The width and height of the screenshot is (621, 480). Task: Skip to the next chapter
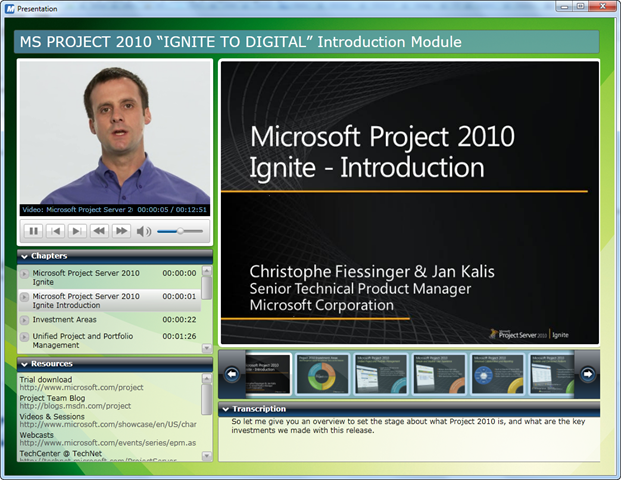(x=77, y=231)
